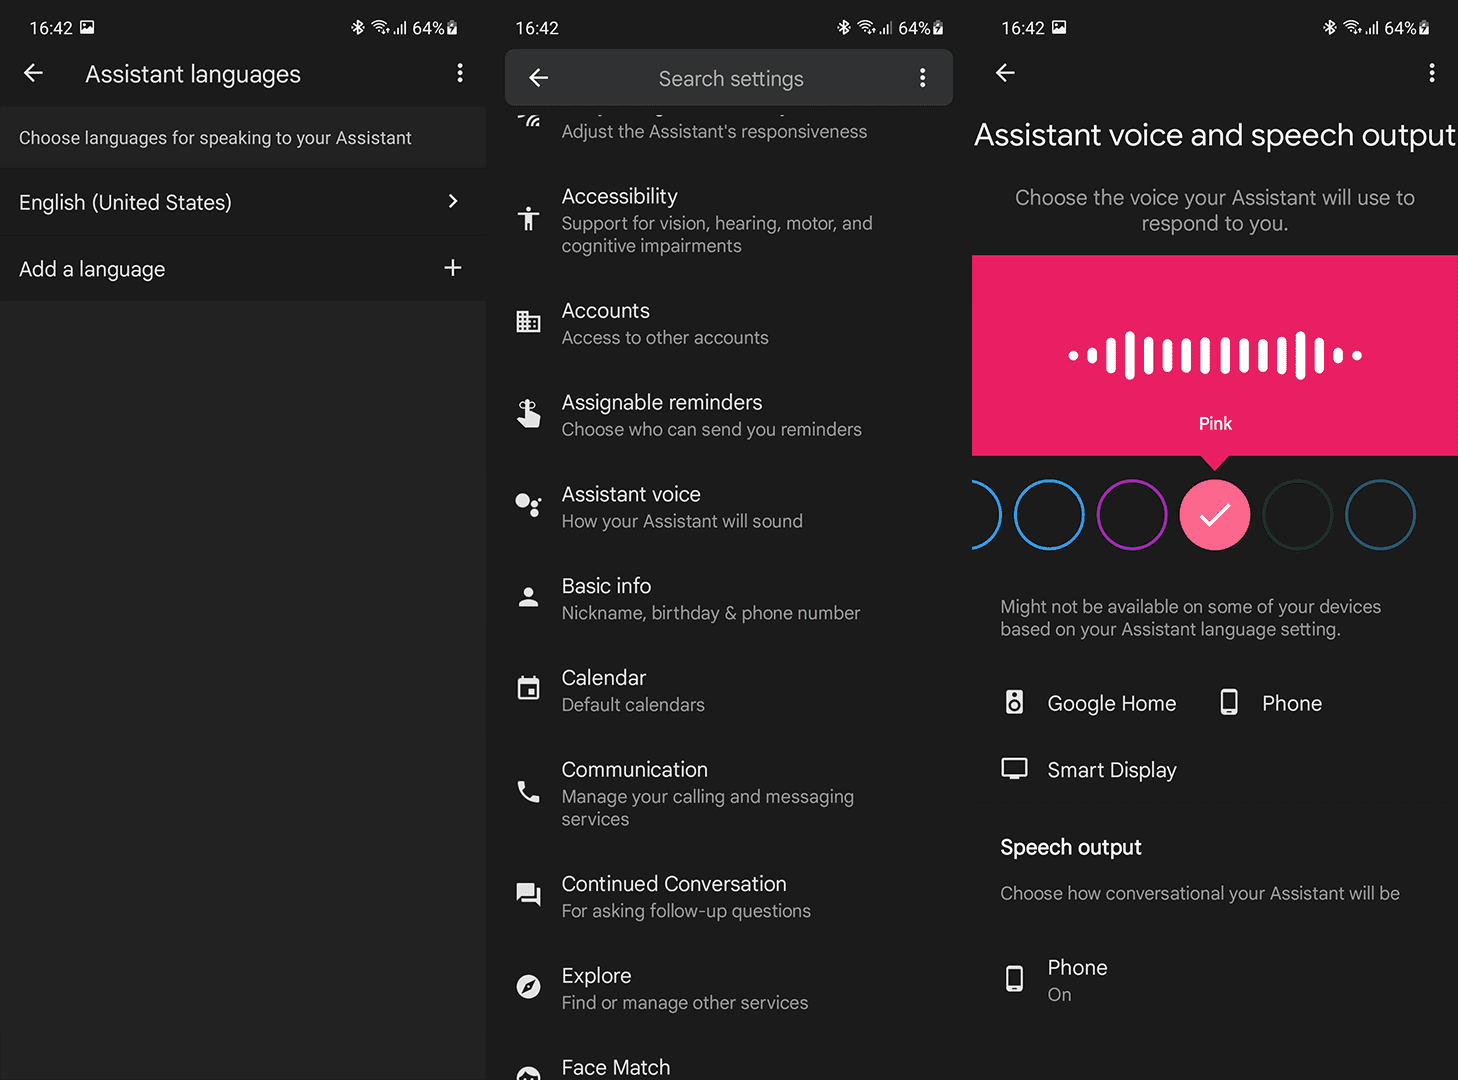Select the purple voice circle
This screenshot has width=1458, height=1080.
point(1132,515)
